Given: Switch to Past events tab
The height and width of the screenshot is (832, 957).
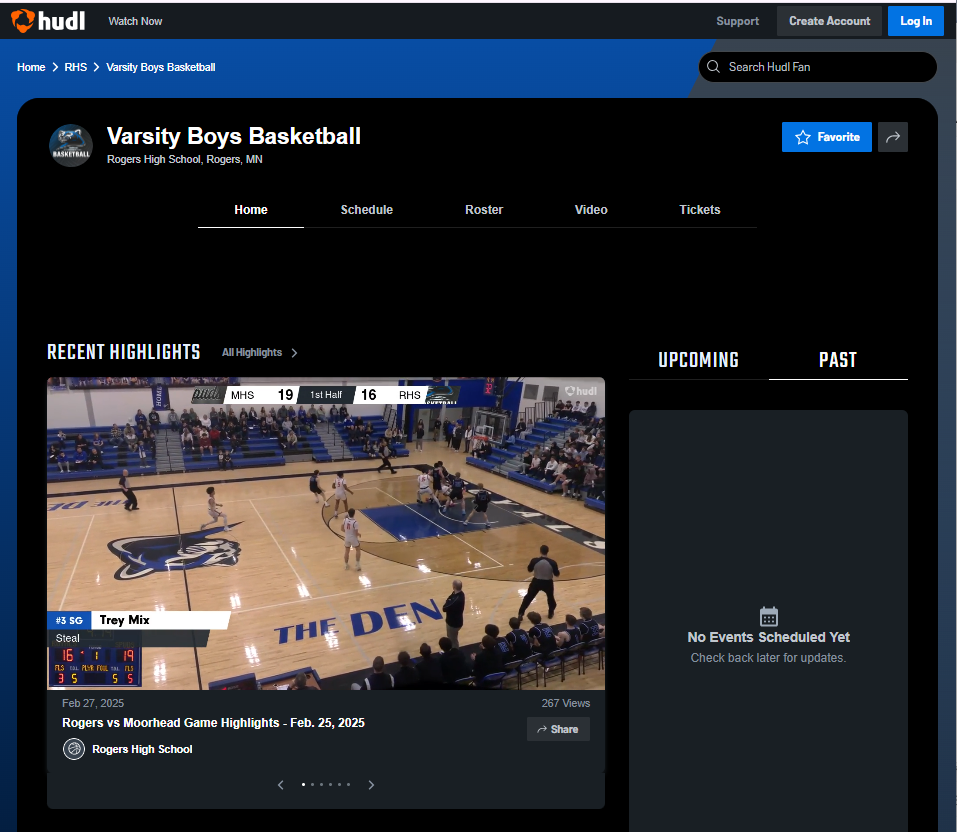Looking at the screenshot, I should (838, 360).
